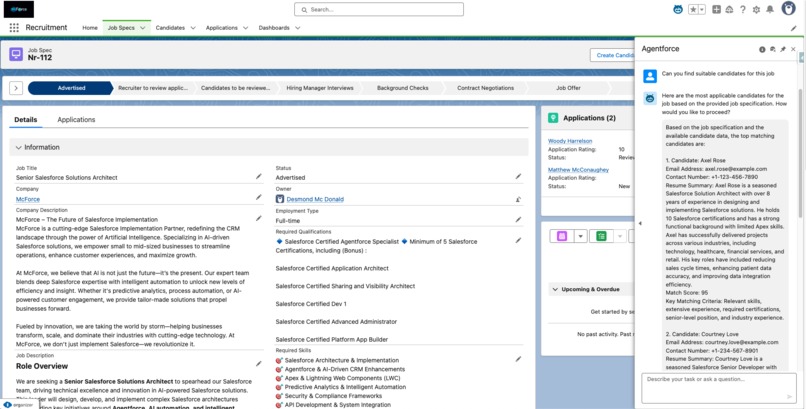Open Desmond Mc Donald owner link
This screenshot has height=409, width=806.
315,199
